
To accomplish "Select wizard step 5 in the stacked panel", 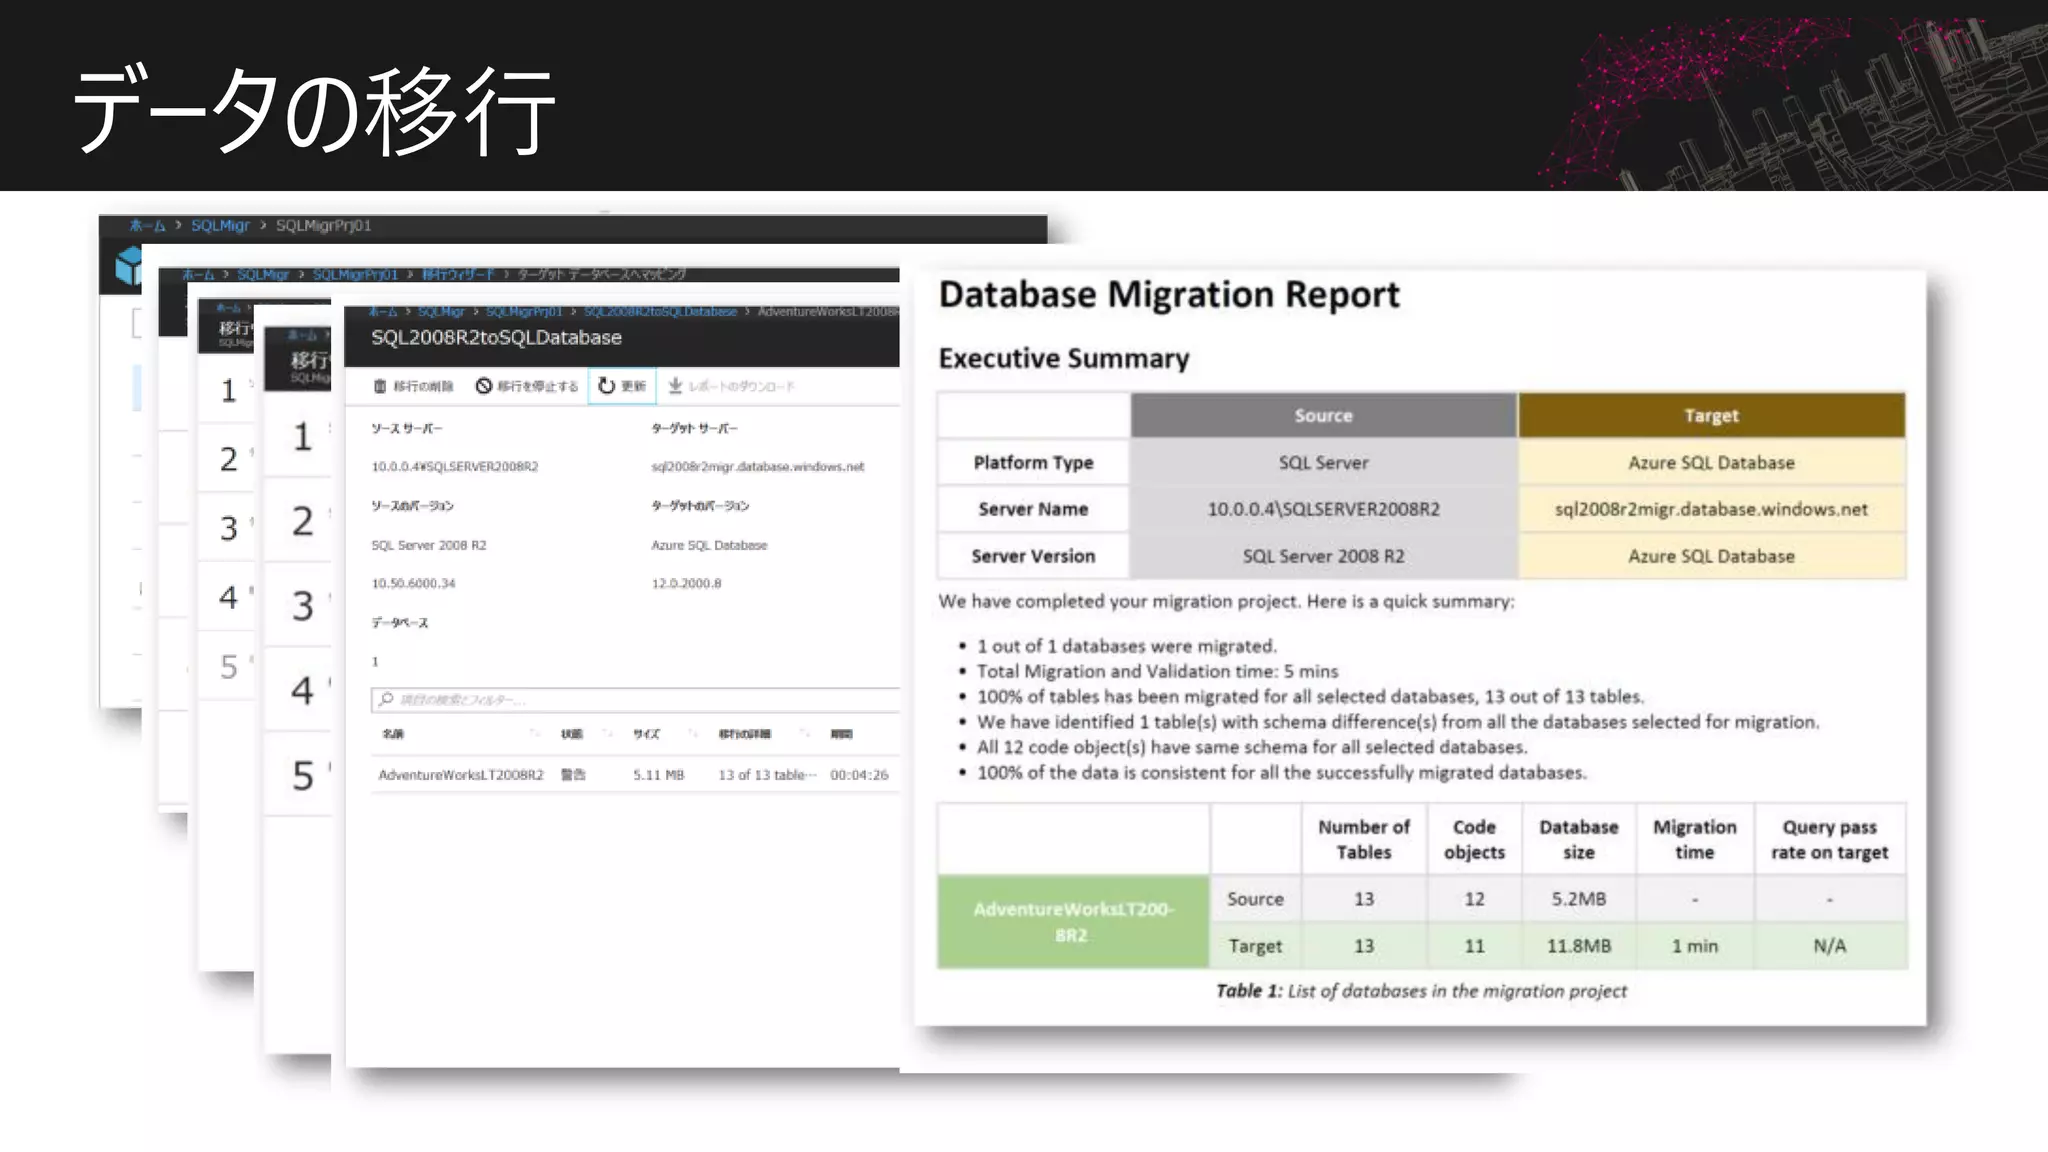I will (x=303, y=776).
